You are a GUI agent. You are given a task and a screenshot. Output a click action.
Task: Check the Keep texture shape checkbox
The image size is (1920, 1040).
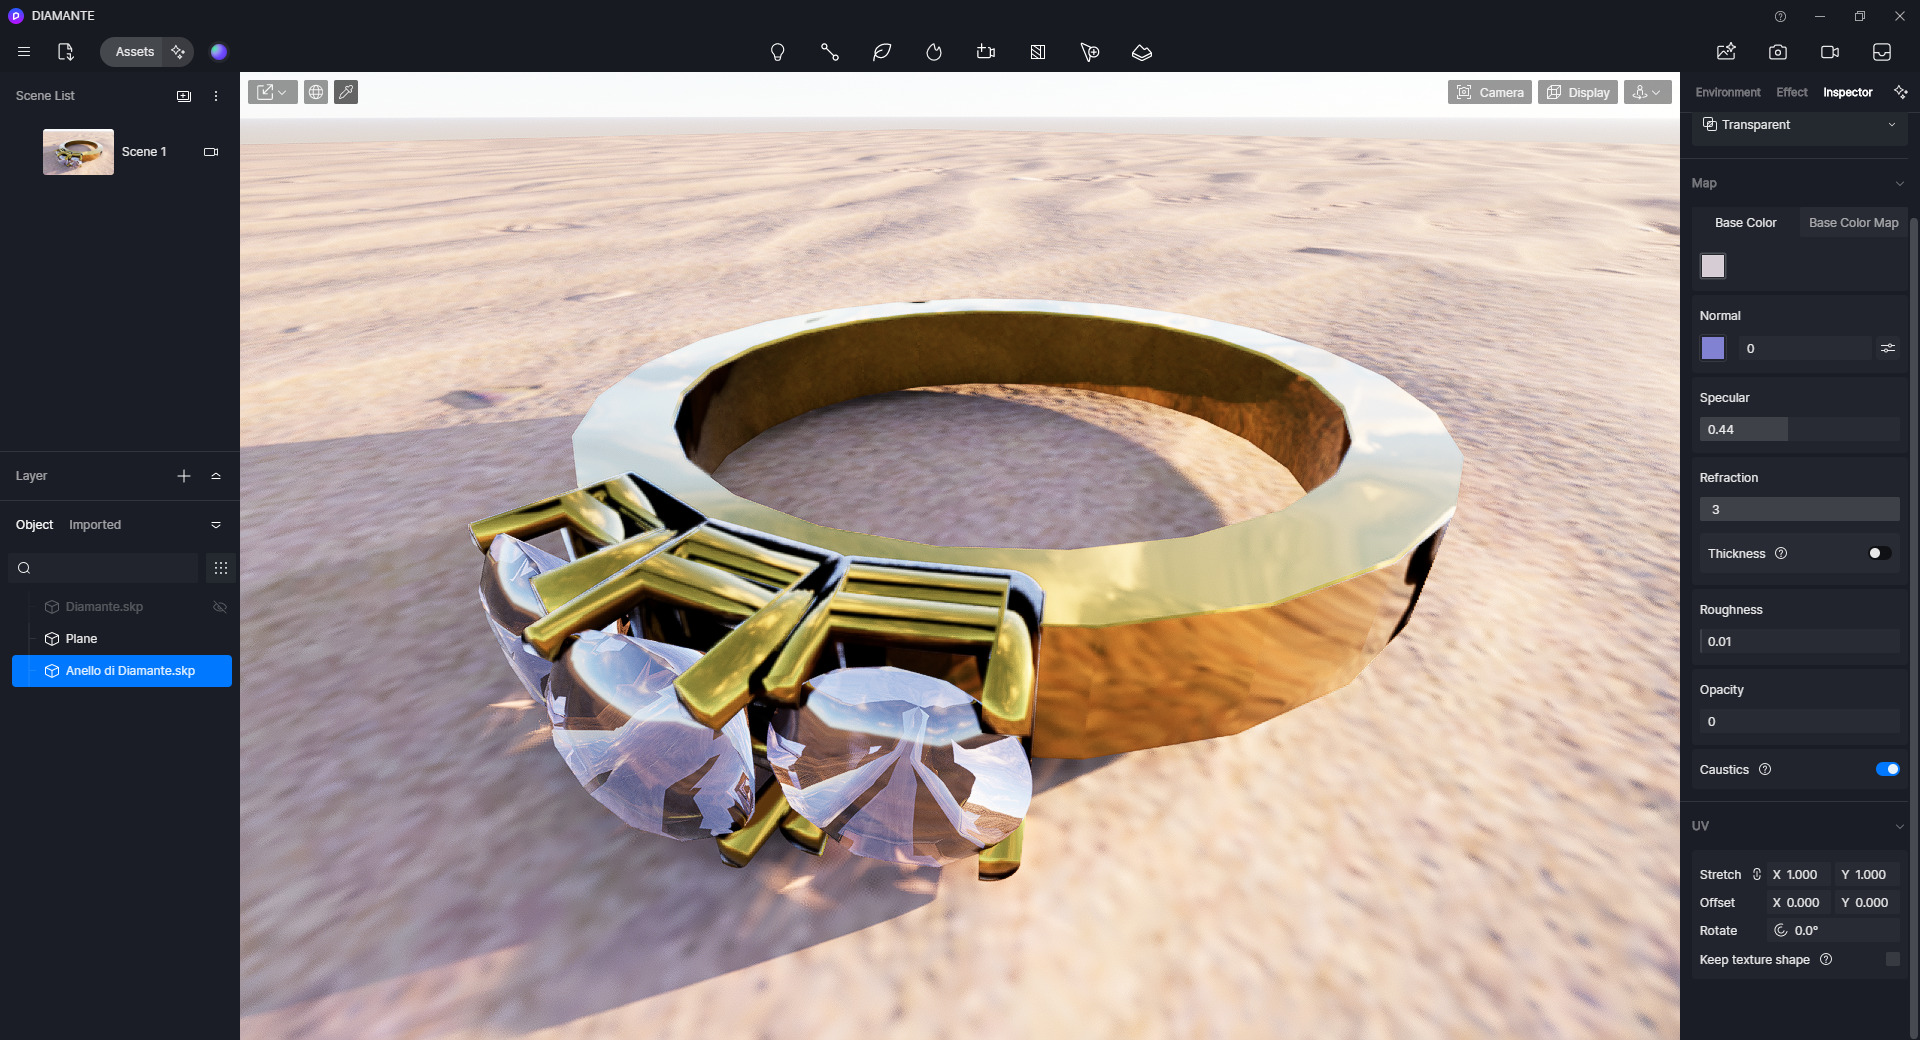click(x=1893, y=960)
